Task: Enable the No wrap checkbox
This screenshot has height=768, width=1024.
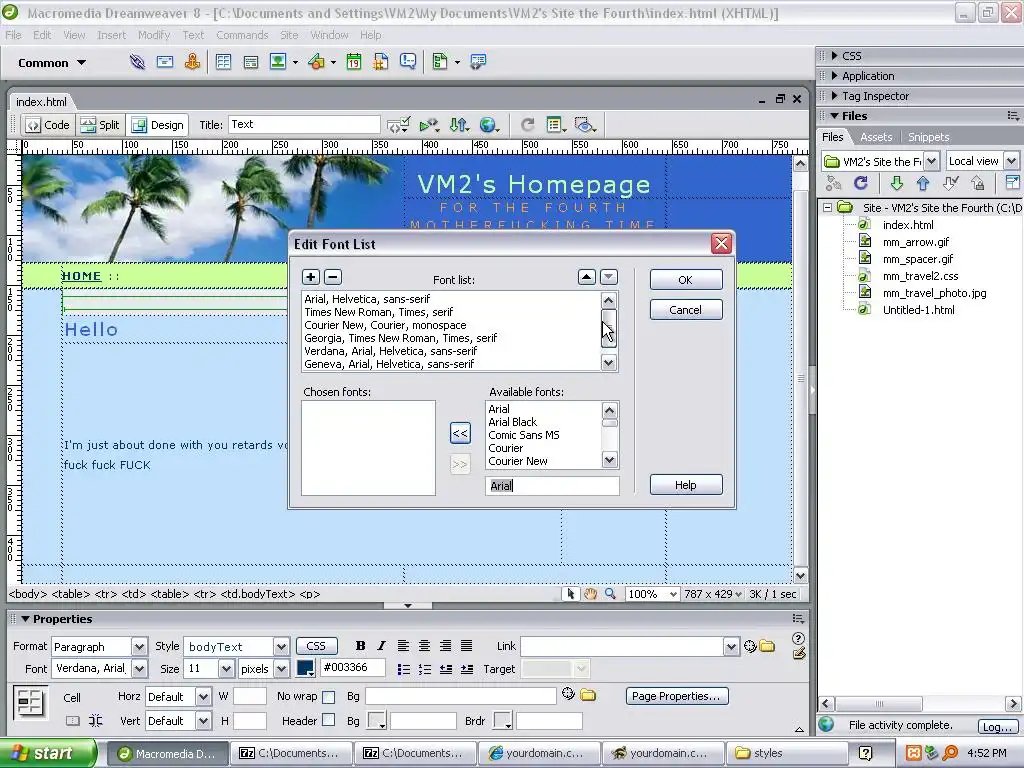Action: point(329,697)
